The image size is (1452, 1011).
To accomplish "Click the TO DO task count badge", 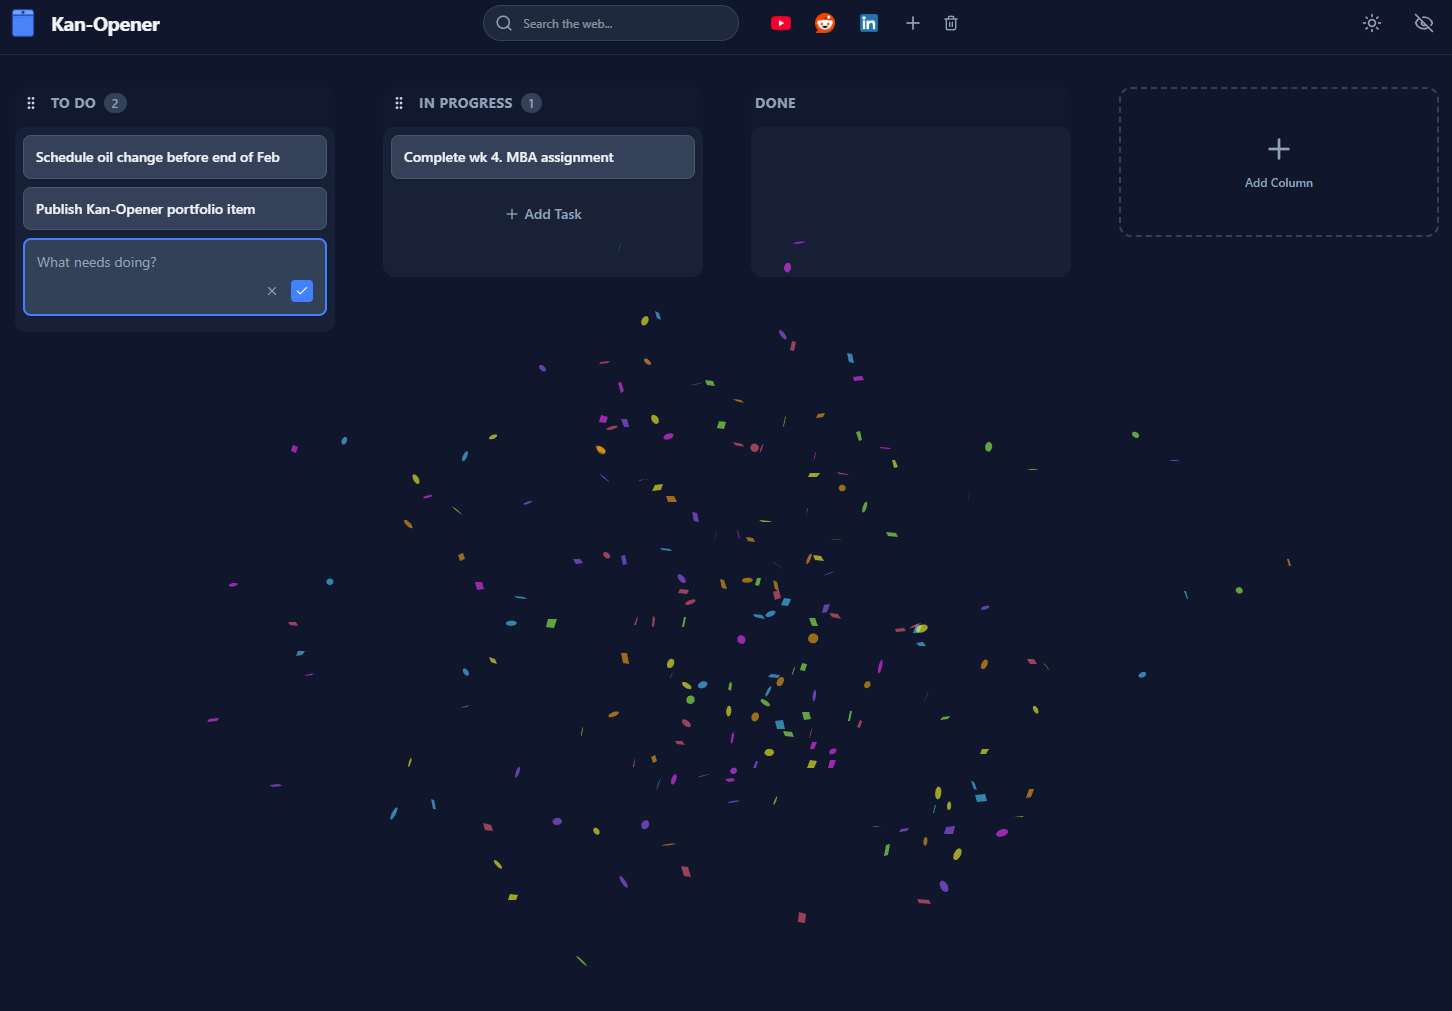I will tap(114, 102).
